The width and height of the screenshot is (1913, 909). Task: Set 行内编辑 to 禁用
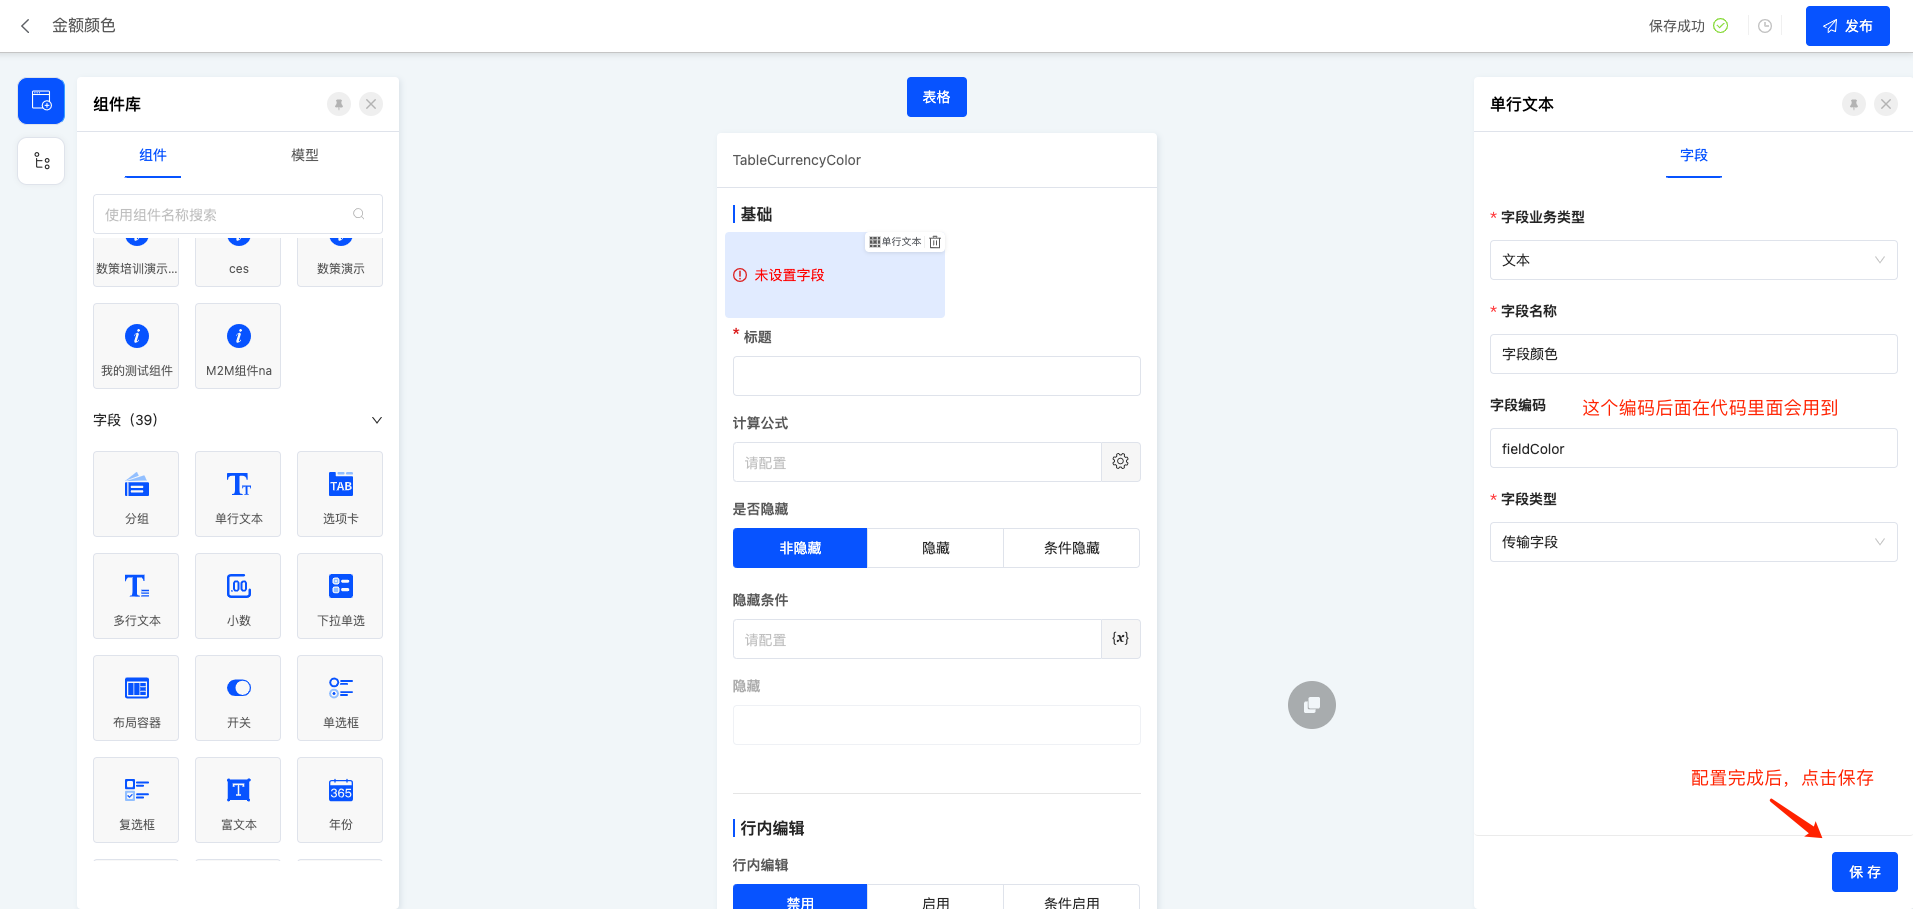pos(800,897)
